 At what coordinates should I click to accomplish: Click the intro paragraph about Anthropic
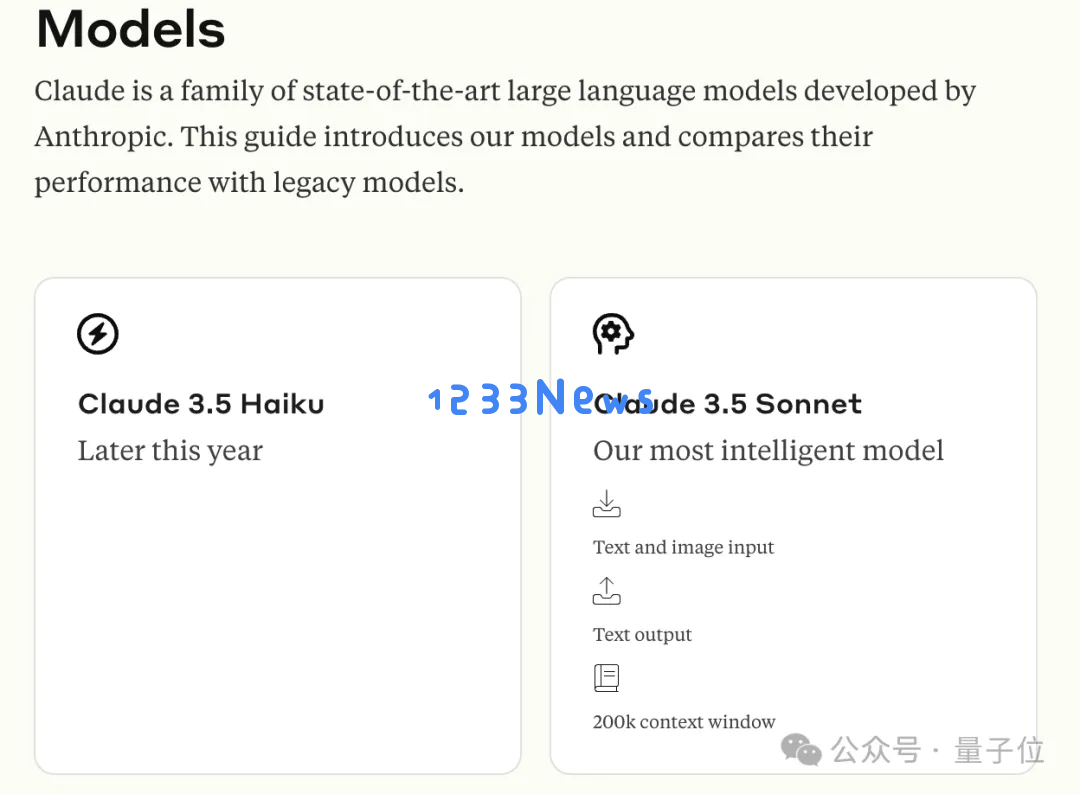505,136
